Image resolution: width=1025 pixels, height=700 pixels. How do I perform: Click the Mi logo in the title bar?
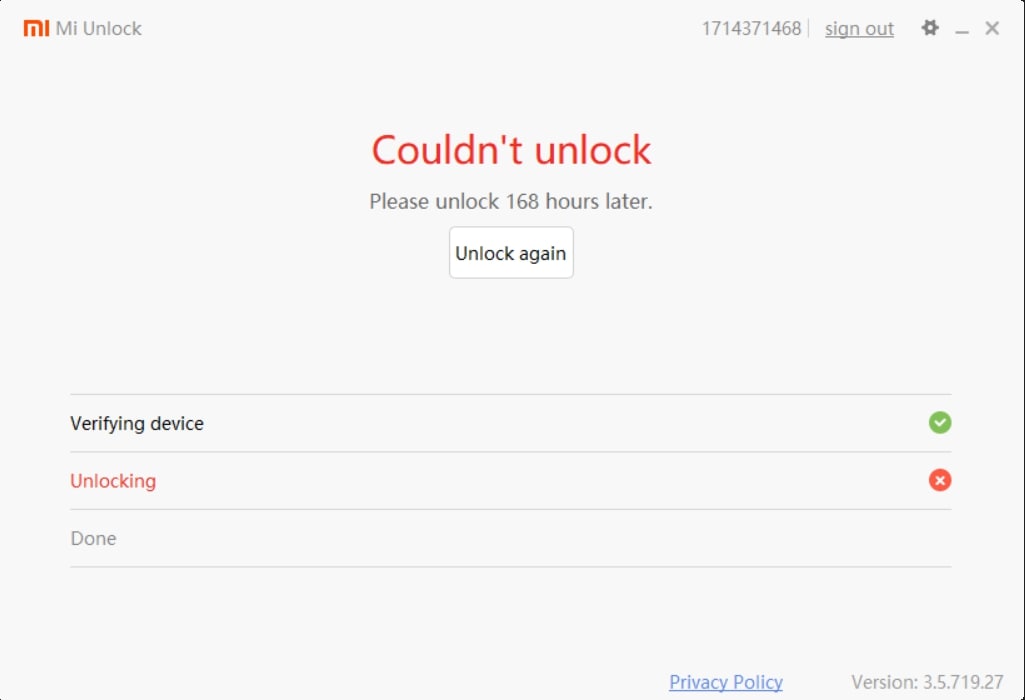point(36,28)
